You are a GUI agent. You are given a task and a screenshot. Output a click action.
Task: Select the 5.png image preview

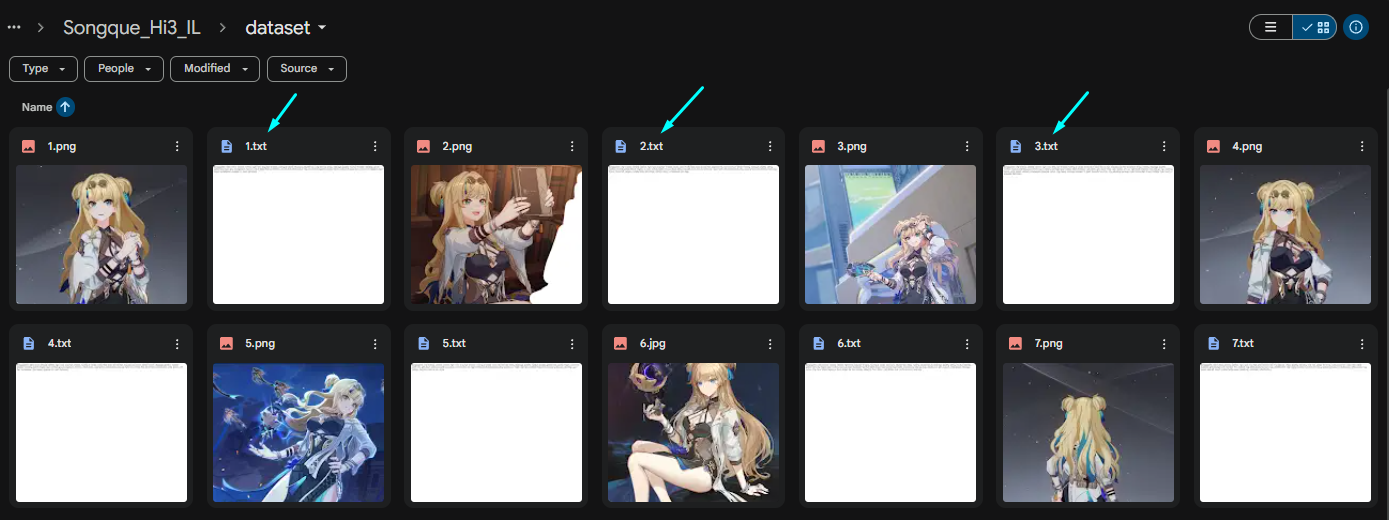click(299, 432)
